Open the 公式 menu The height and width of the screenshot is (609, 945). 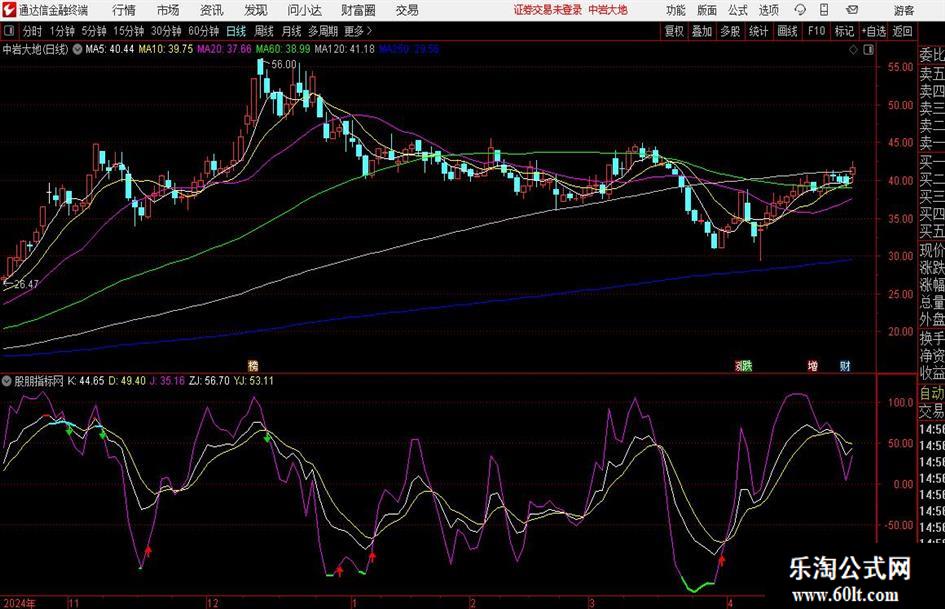[x=738, y=10]
